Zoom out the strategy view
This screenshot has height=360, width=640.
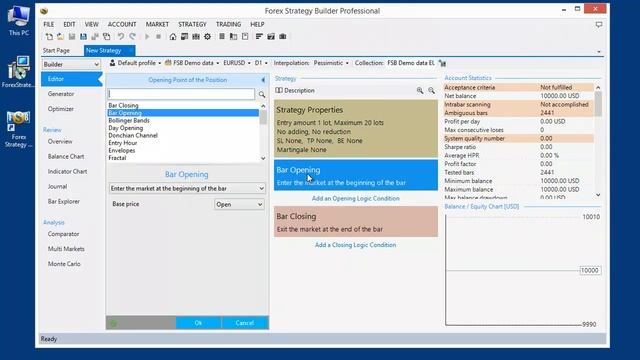pos(431,91)
